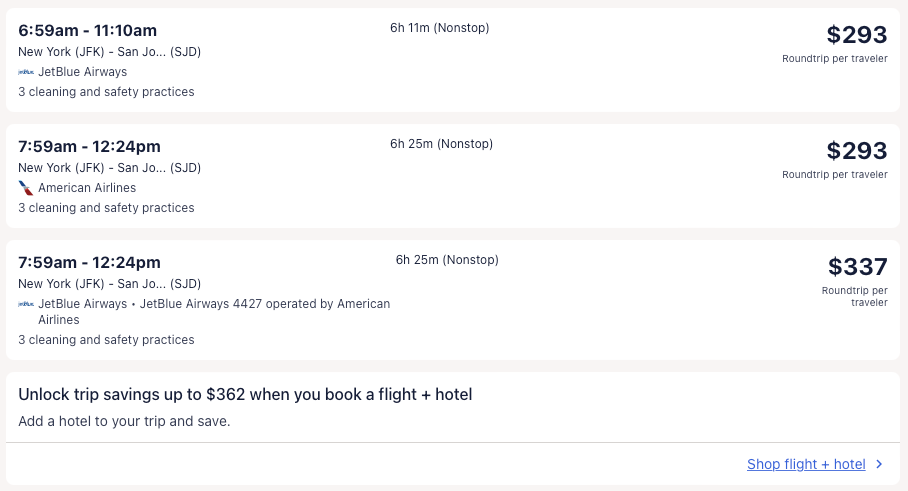Choose the $337 roundtrip fare
Image resolution: width=908 pixels, height=491 pixels.
pos(857,267)
